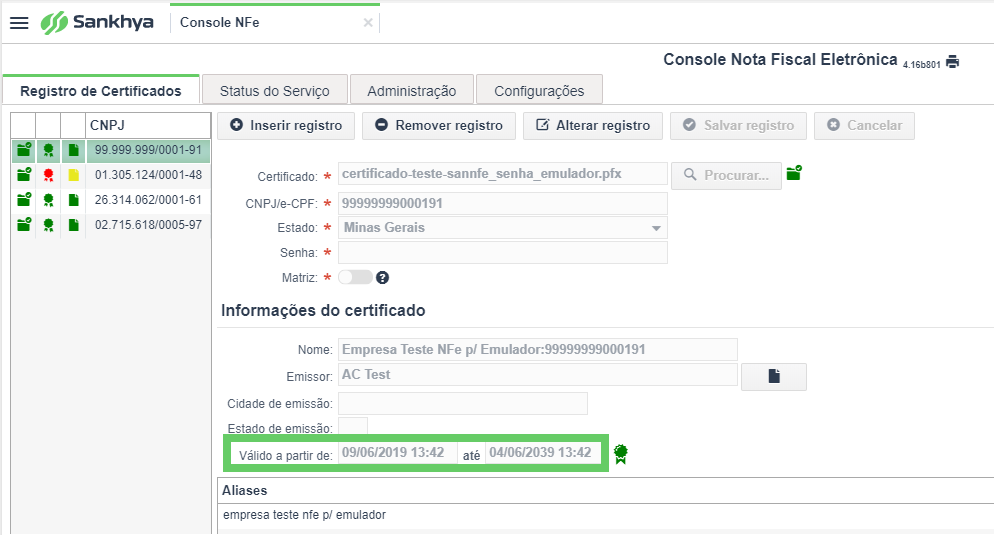Screen dimensions: 994x535
Task: Click green seal icon in row 02.715.618/0005-97
Action: [x=48, y=225]
